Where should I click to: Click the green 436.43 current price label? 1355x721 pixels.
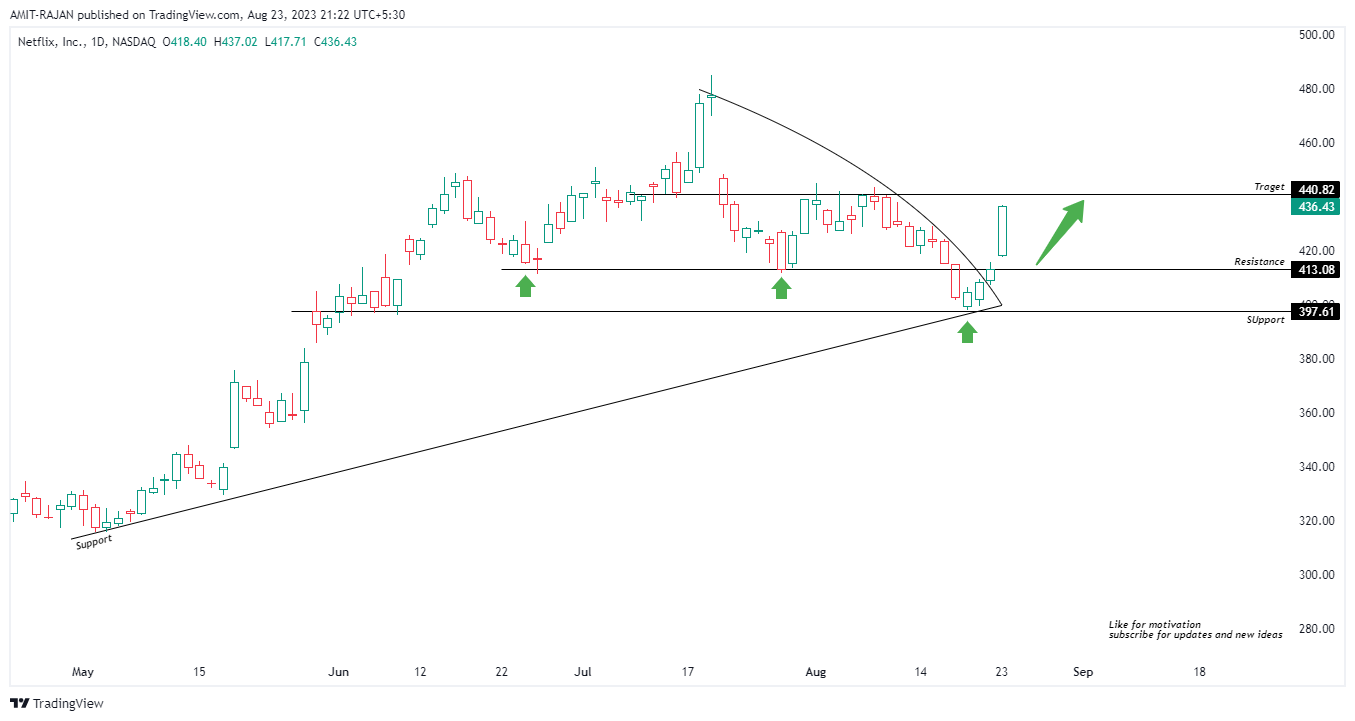[x=1315, y=207]
